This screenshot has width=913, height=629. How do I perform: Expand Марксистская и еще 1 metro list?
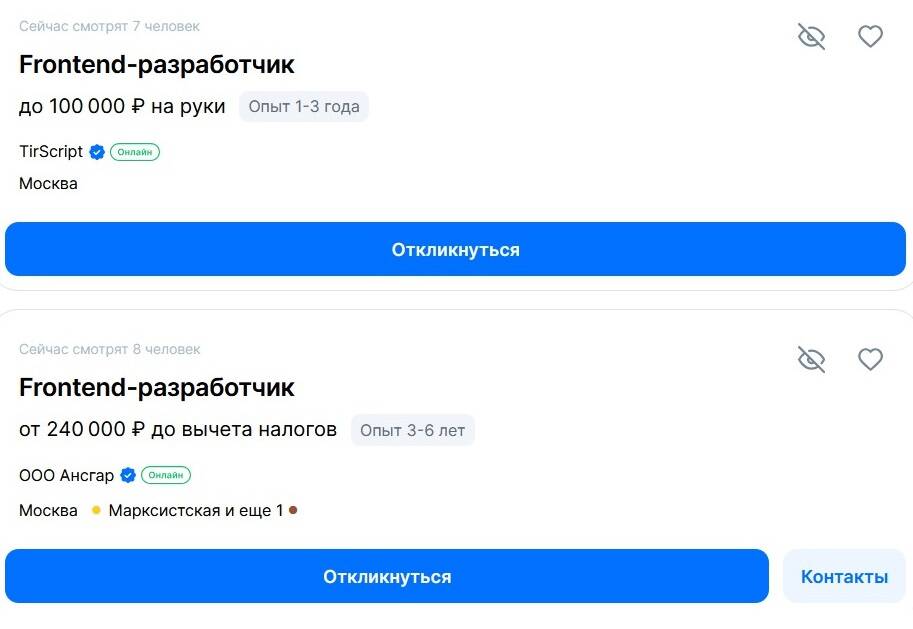(196, 510)
